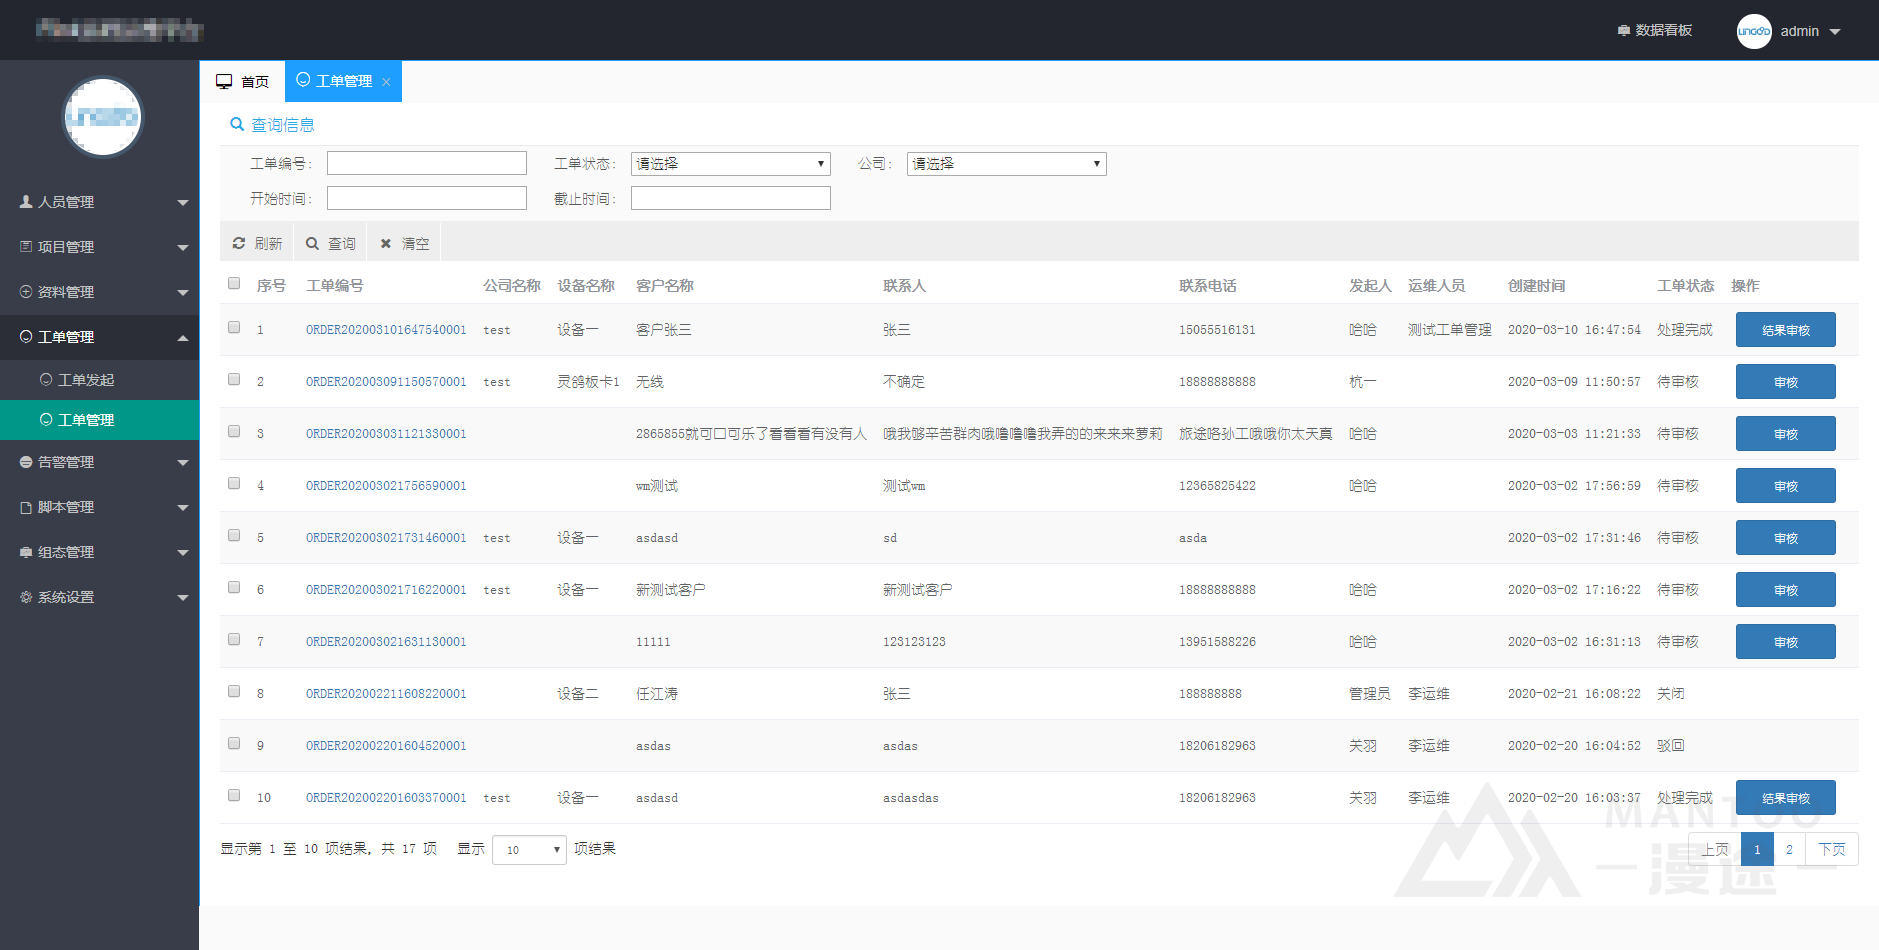Go to page 2 of results
The width and height of the screenshot is (1879, 950).
pos(1789,849)
